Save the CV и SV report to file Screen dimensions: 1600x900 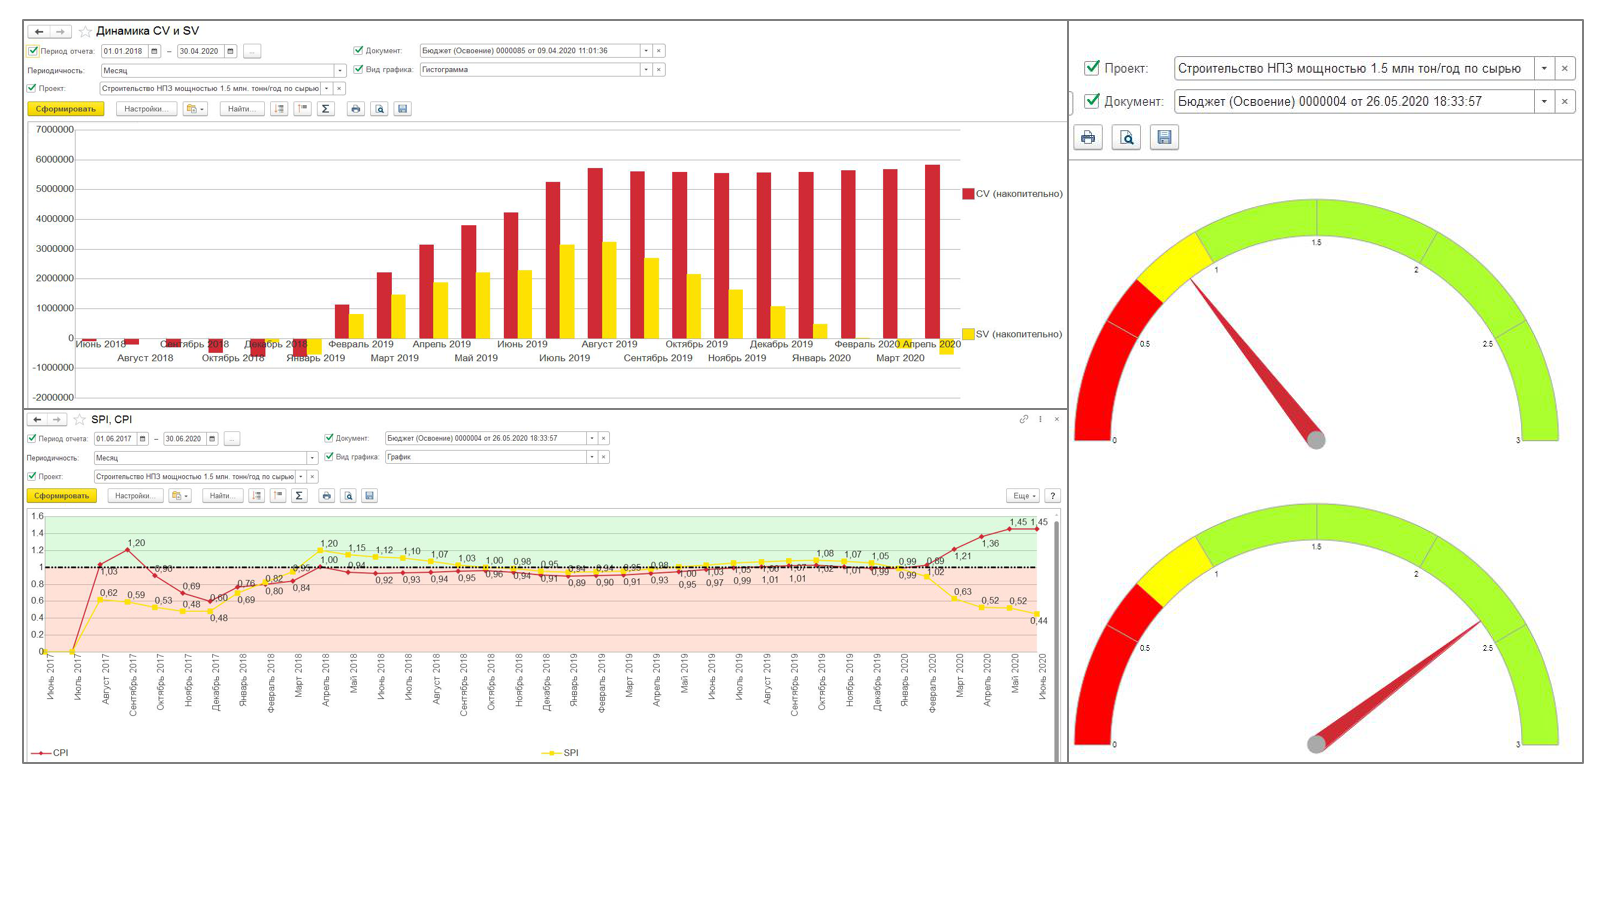tap(403, 109)
